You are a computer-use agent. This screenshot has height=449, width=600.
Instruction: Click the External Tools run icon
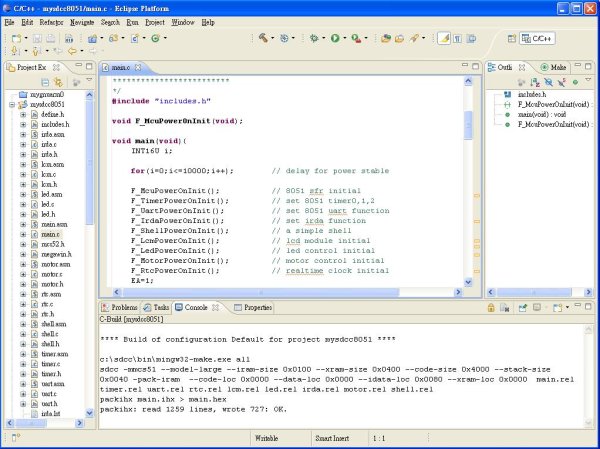coord(356,38)
